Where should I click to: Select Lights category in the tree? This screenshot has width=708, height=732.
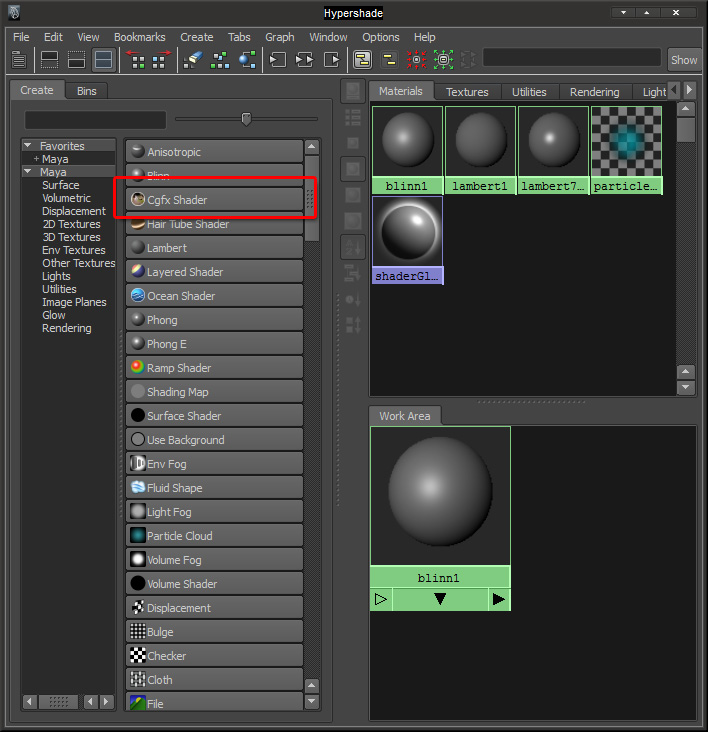(x=56, y=276)
